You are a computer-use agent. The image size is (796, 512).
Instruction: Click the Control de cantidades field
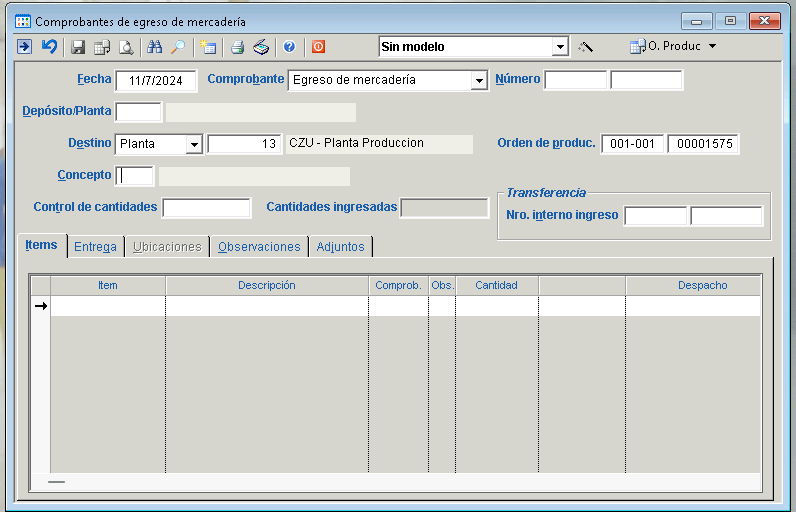tap(206, 208)
